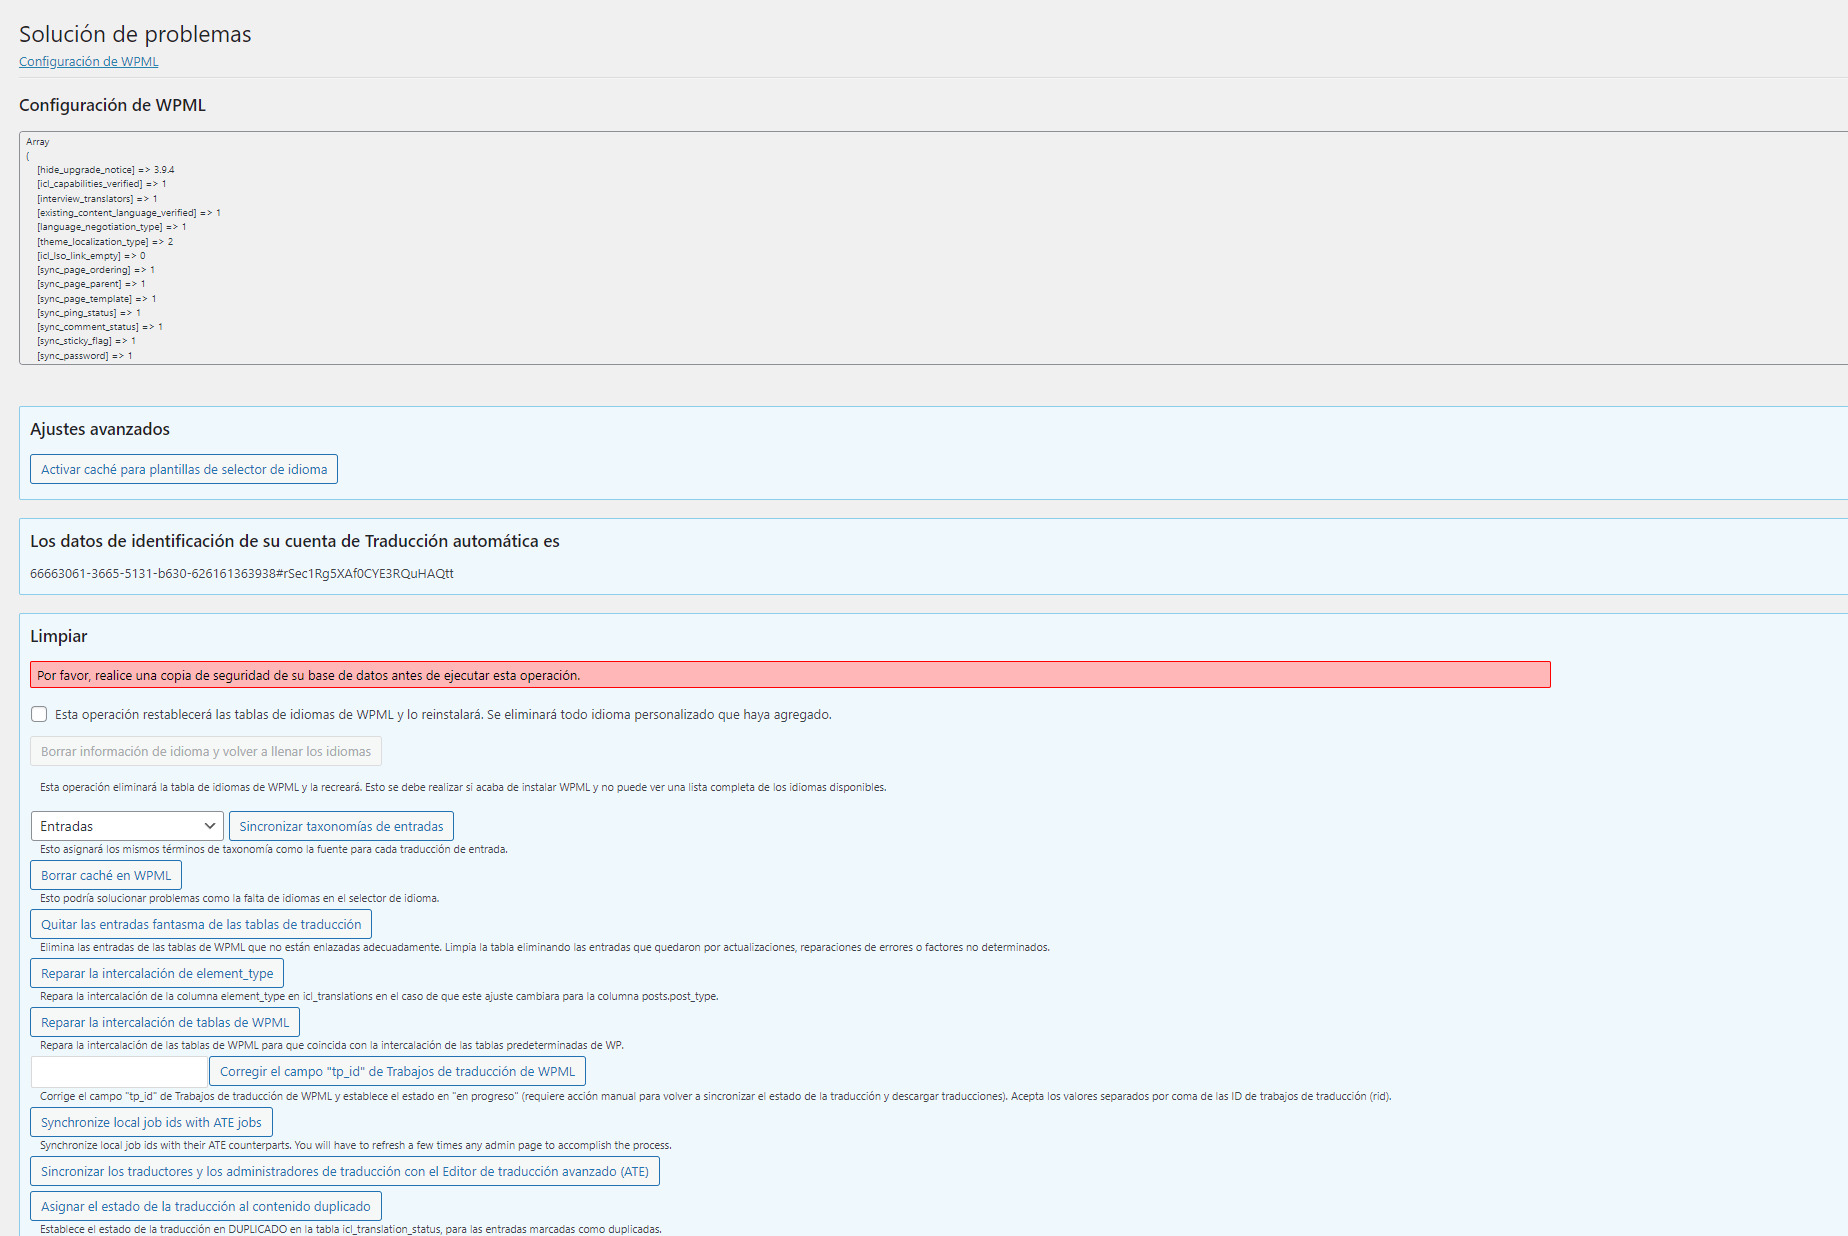Viewport: 1848px width, 1236px height.
Task: Click Reparar la intercalación de tablas de WPML
Action: point(165,1022)
